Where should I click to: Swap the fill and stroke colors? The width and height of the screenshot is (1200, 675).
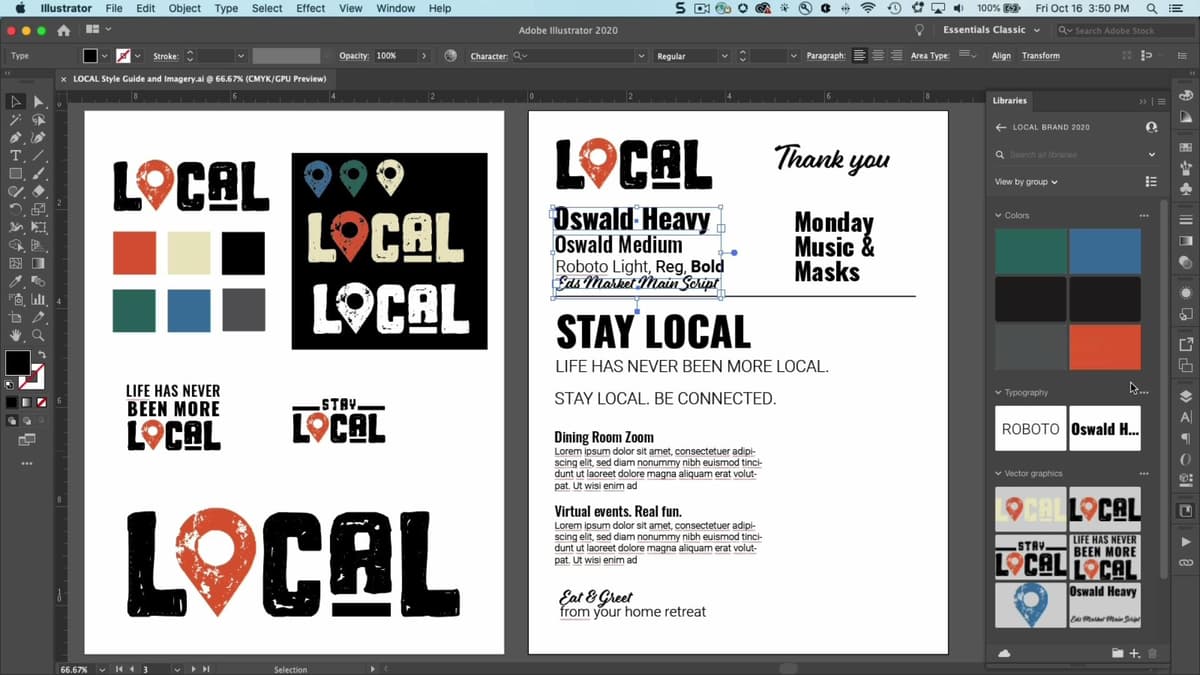tap(42, 354)
